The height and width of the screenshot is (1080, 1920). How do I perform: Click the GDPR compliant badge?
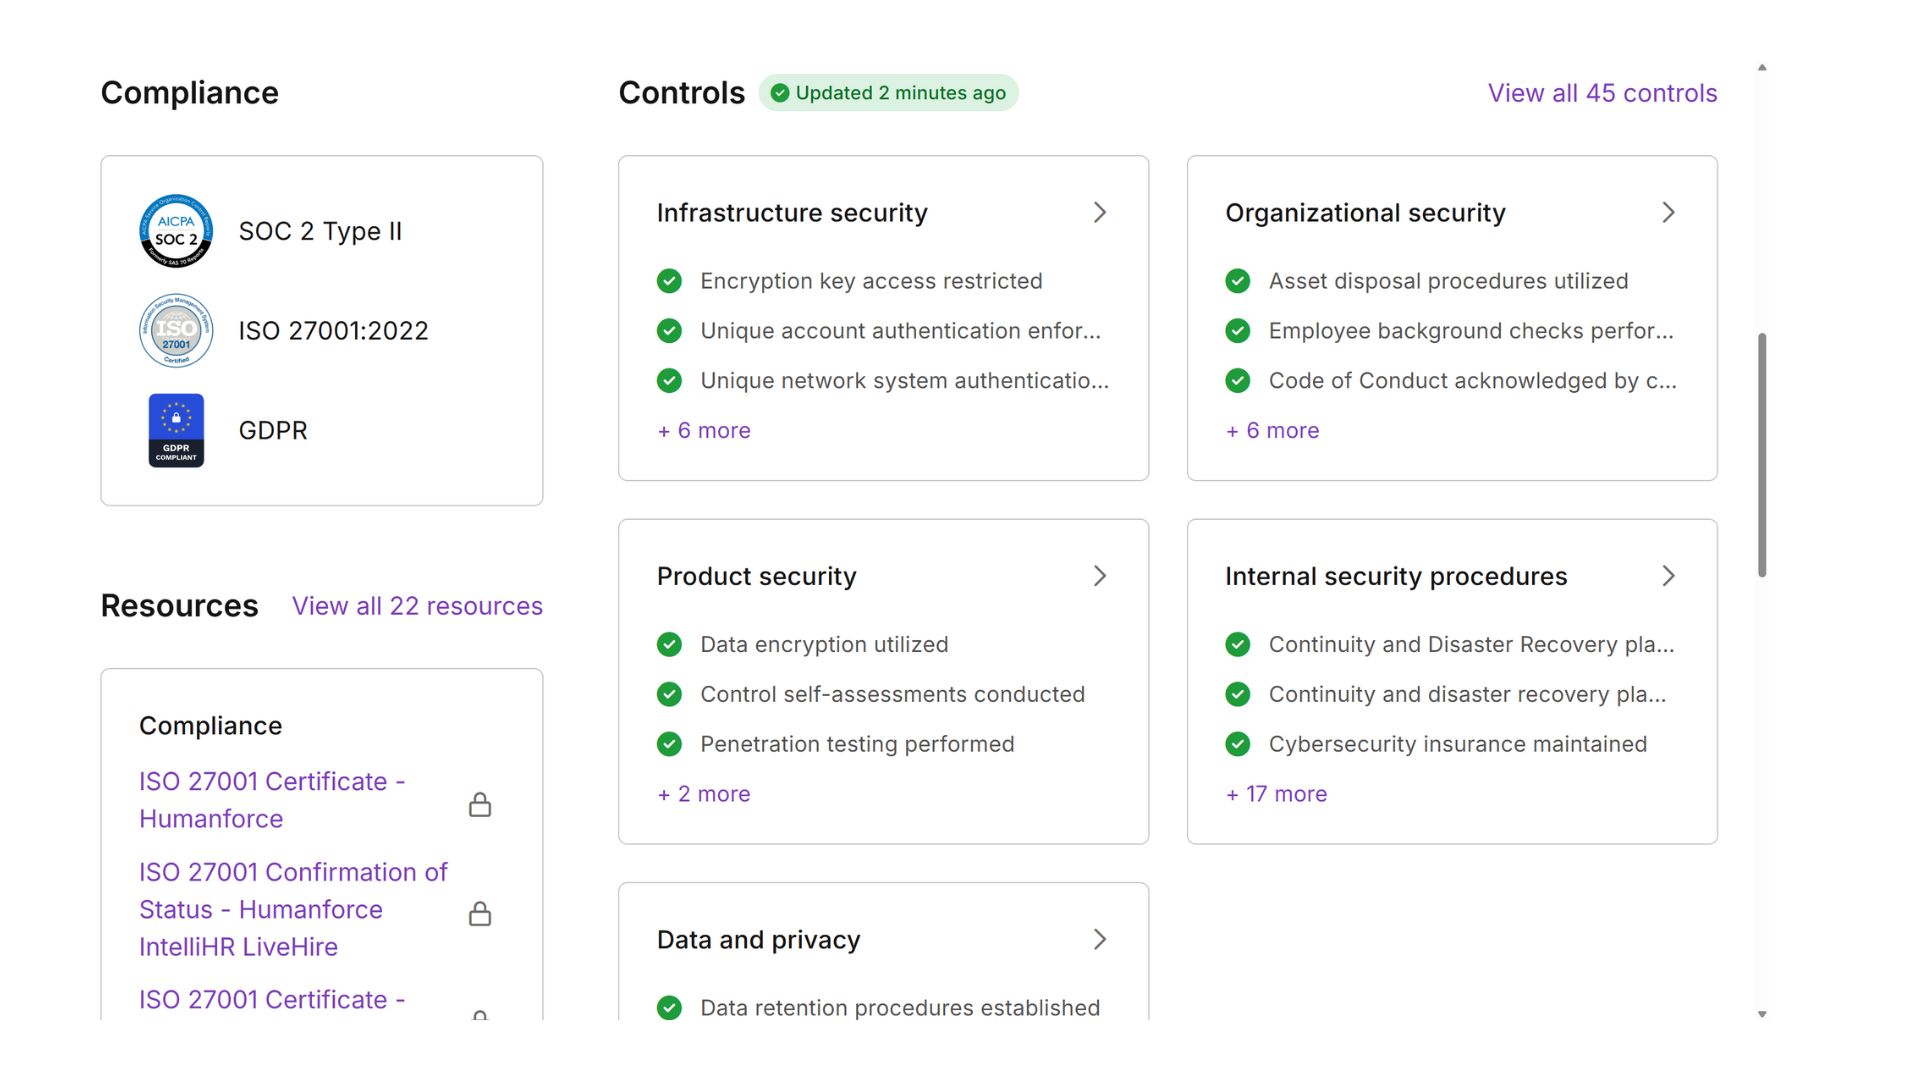(x=176, y=430)
